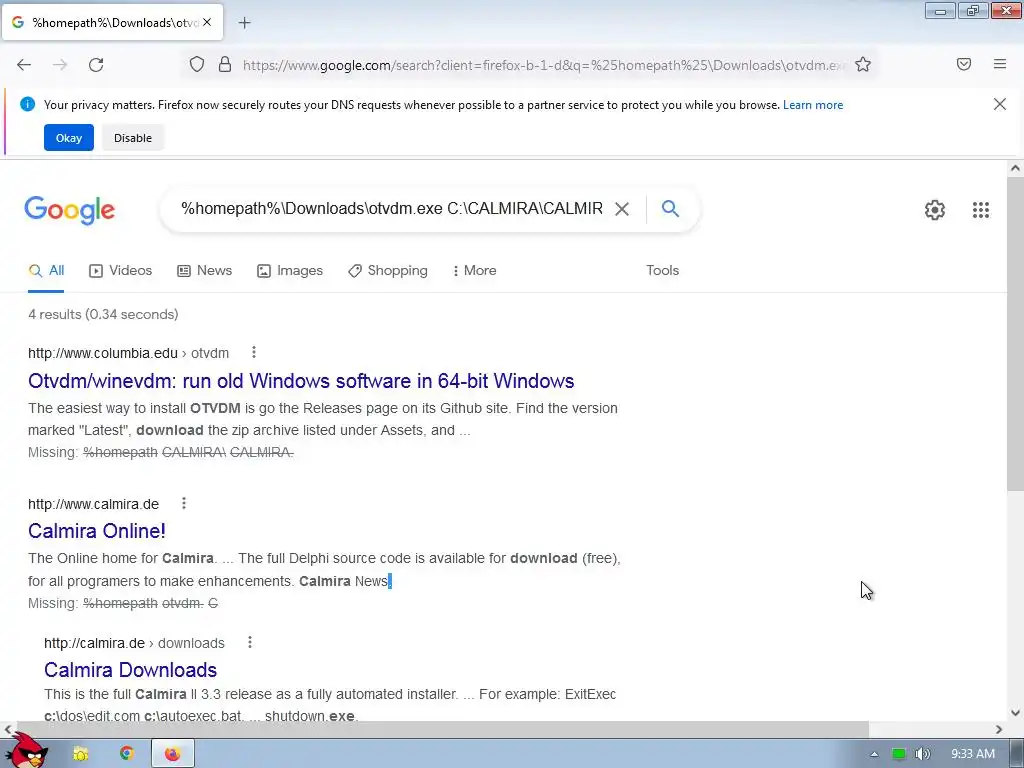This screenshot has width=1024, height=768.
Task: Open the Angry Birds start button
Action: [27, 751]
